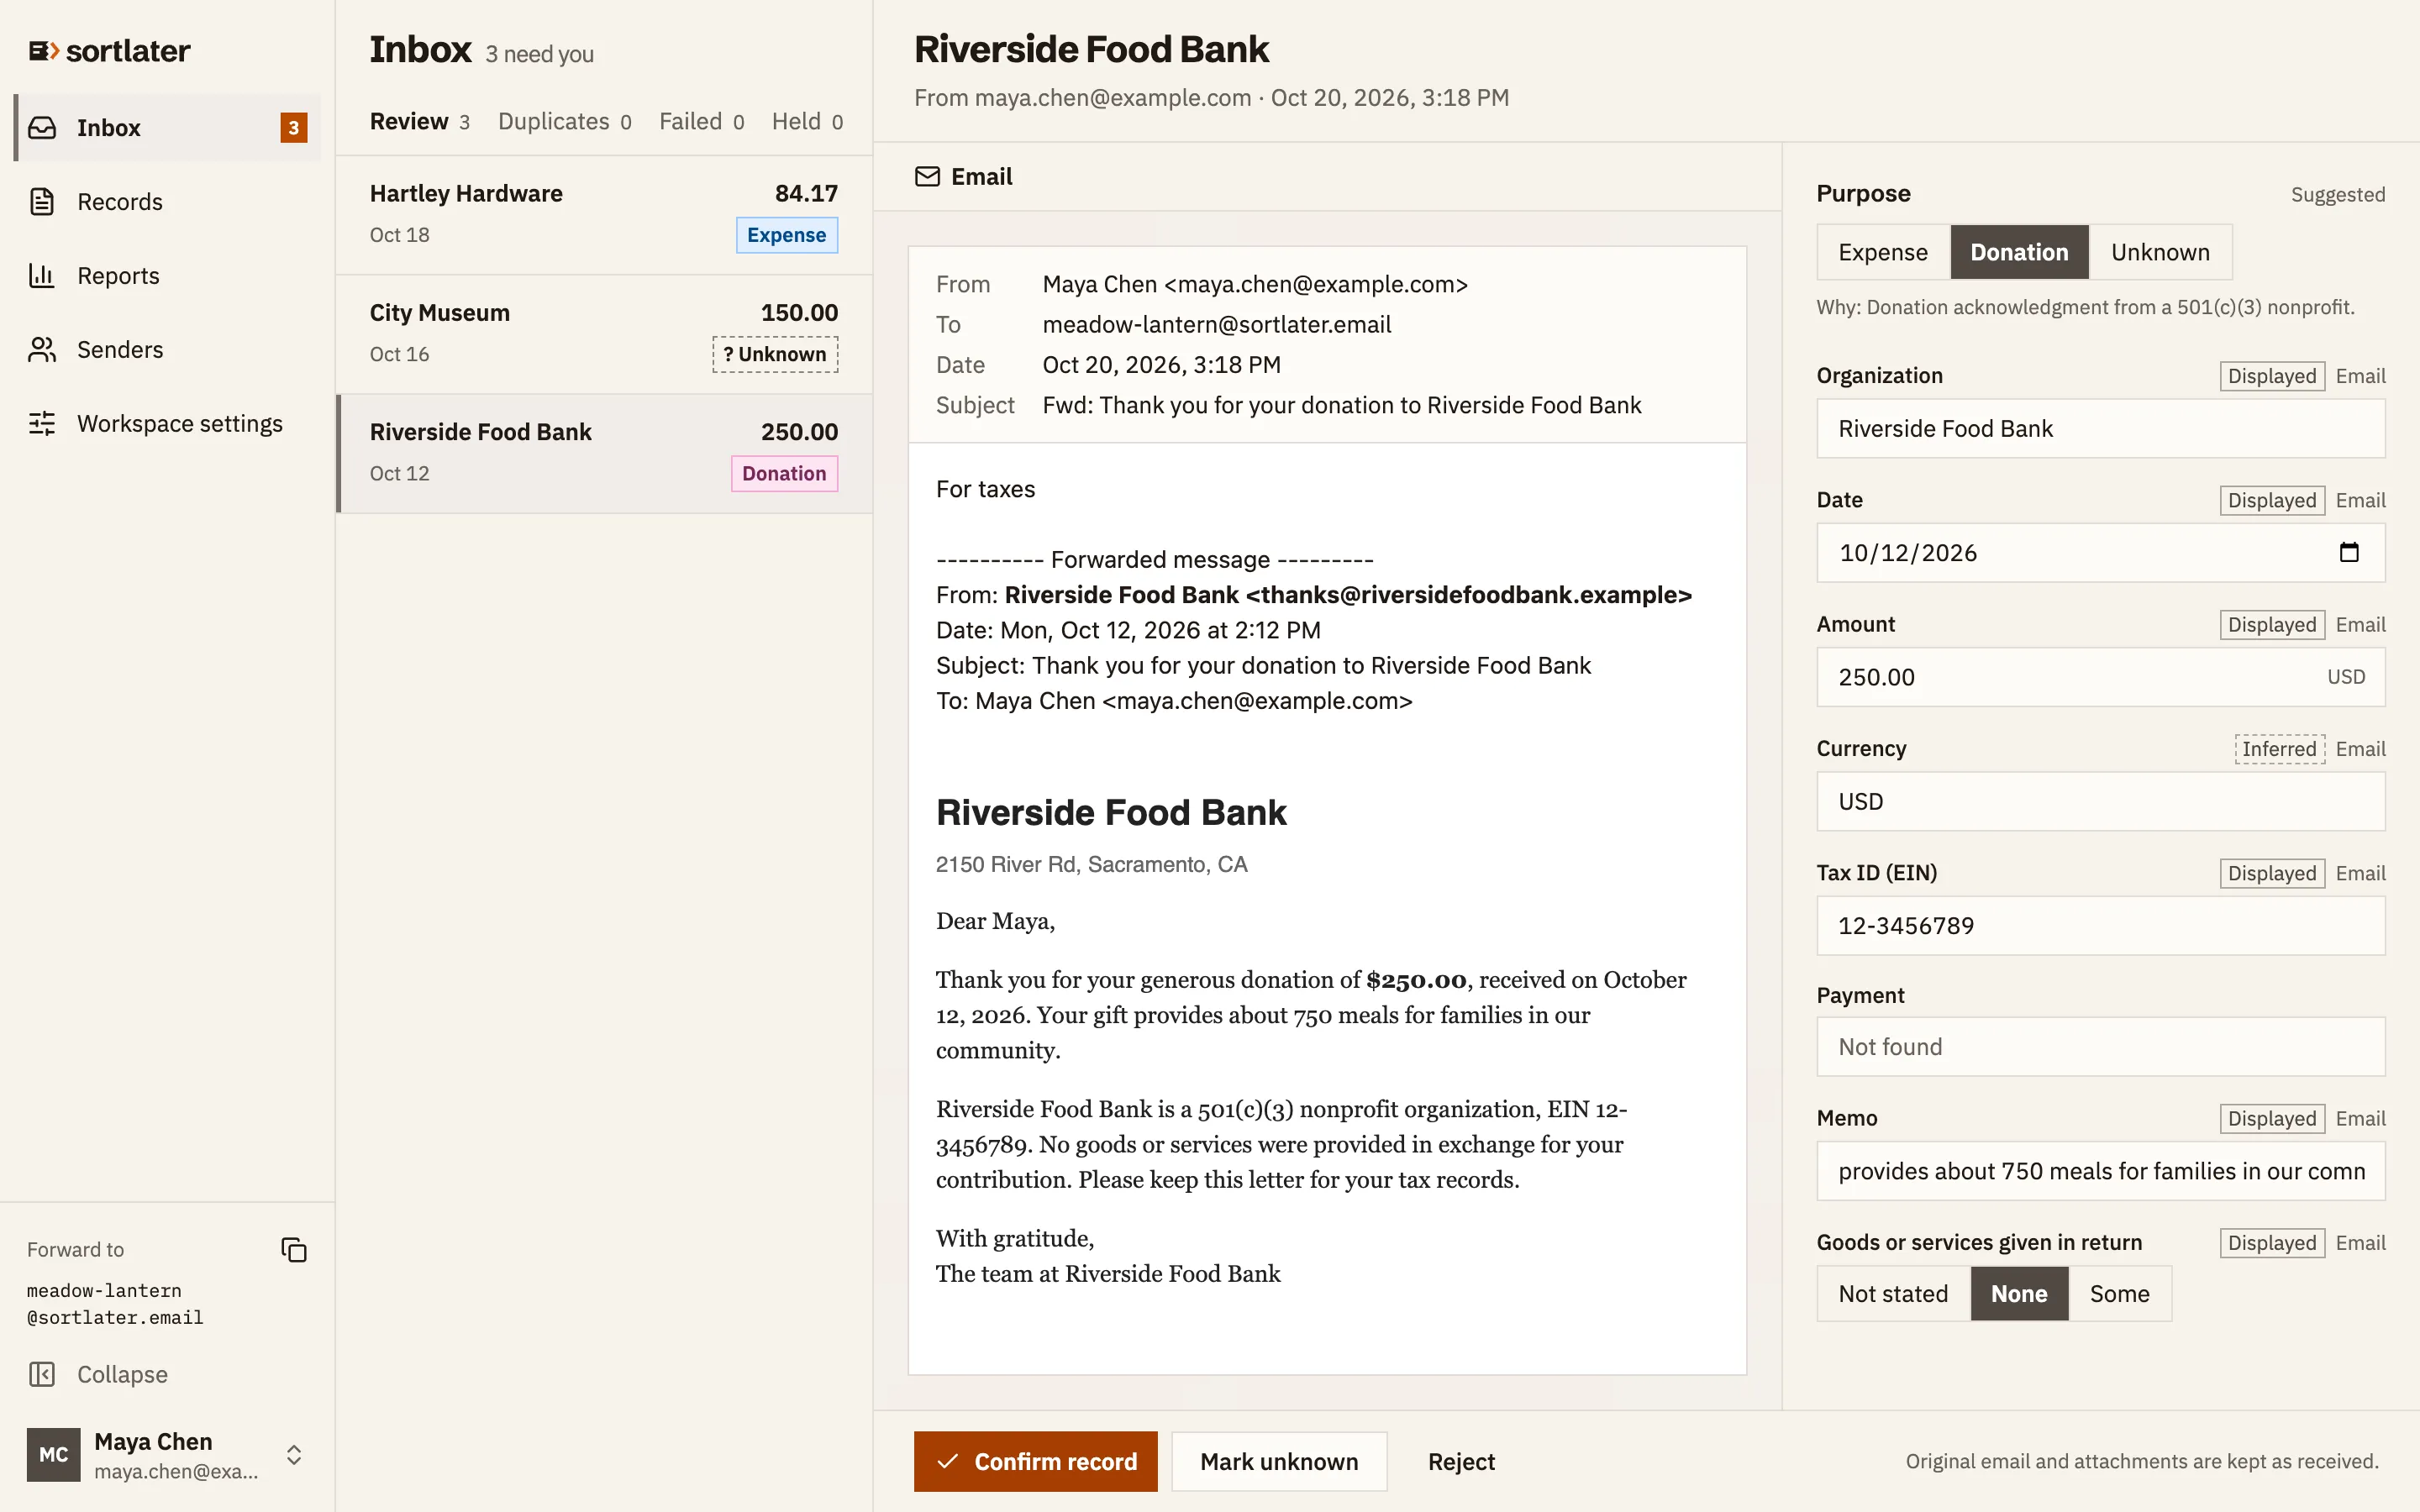Click the sortlater logo icon

pyautogui.click(x=43, y=51)
